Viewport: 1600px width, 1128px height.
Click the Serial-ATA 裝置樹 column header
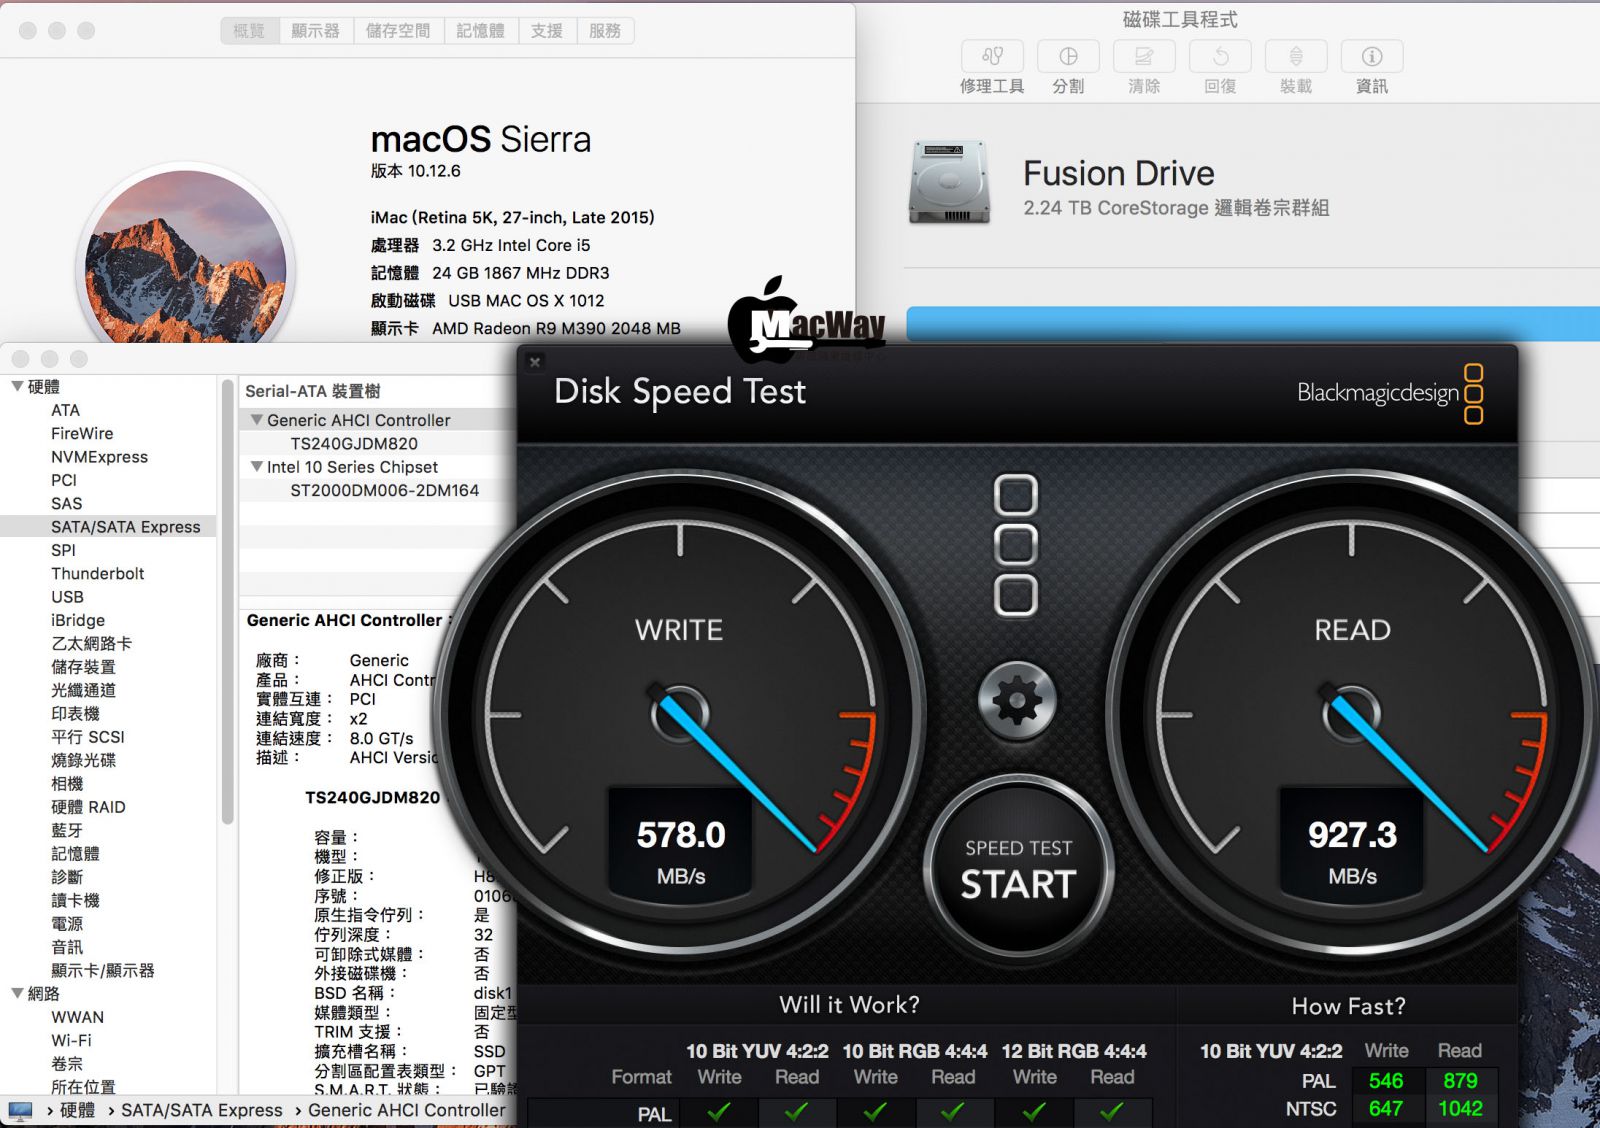coord(312,391)
